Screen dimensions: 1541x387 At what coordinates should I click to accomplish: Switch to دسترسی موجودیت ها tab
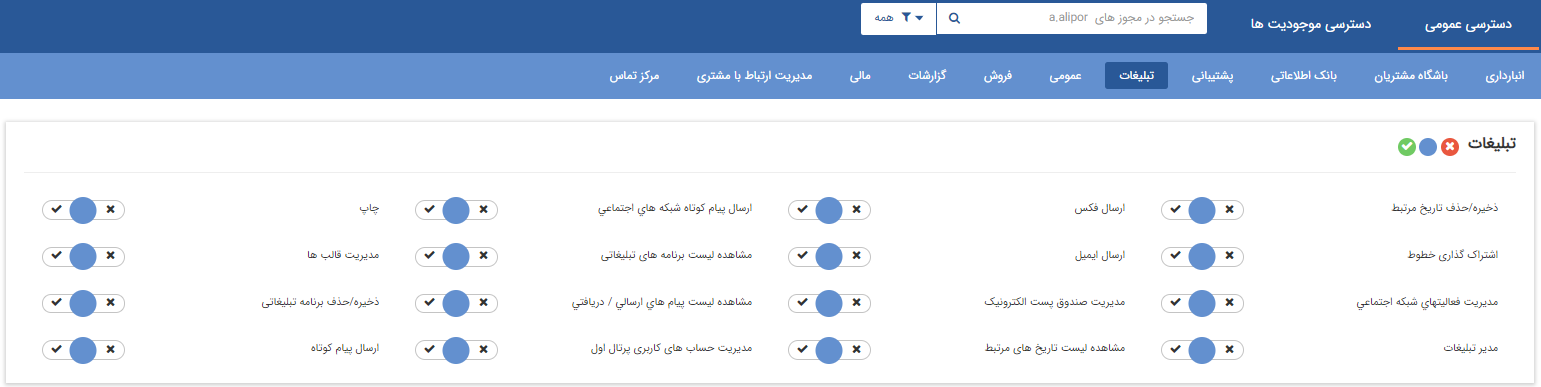(x=1295, y=24)
